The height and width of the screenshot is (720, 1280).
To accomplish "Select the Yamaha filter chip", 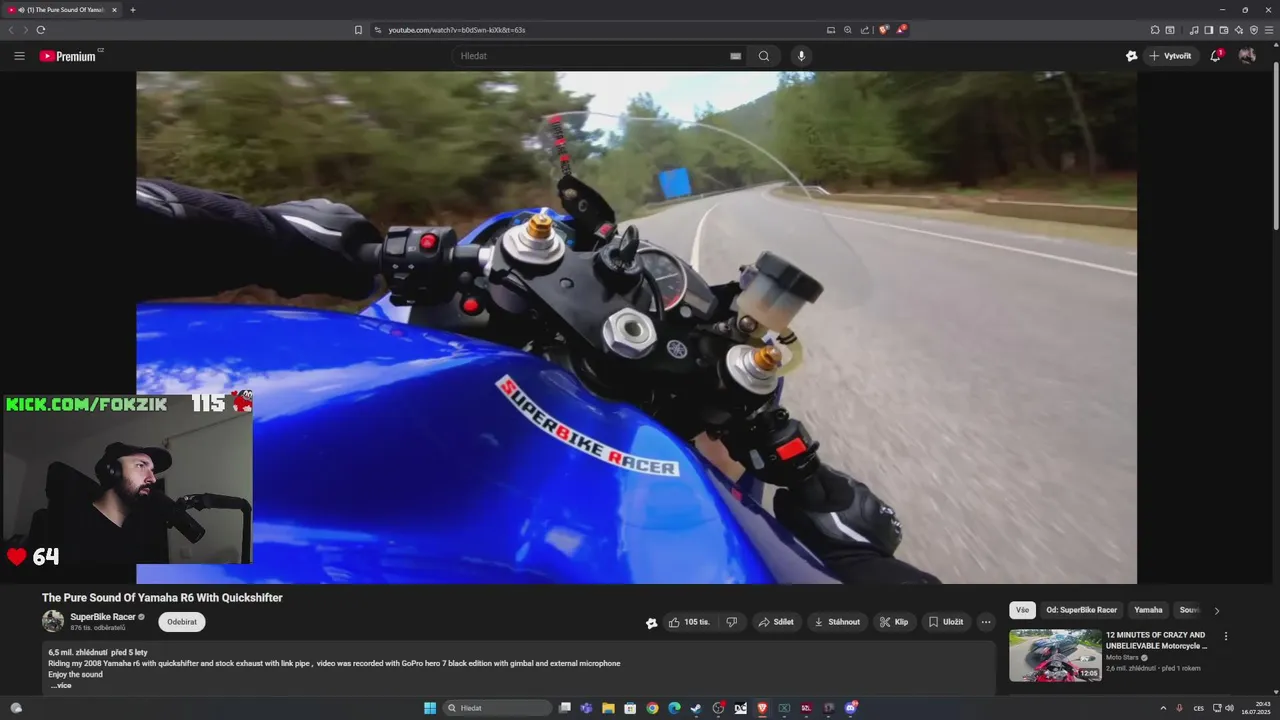I will point(1148,610).
